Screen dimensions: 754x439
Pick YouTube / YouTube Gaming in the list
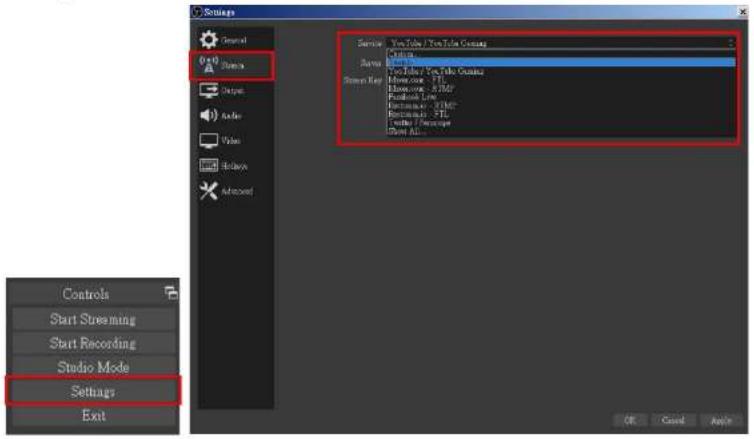coord(561,71)
